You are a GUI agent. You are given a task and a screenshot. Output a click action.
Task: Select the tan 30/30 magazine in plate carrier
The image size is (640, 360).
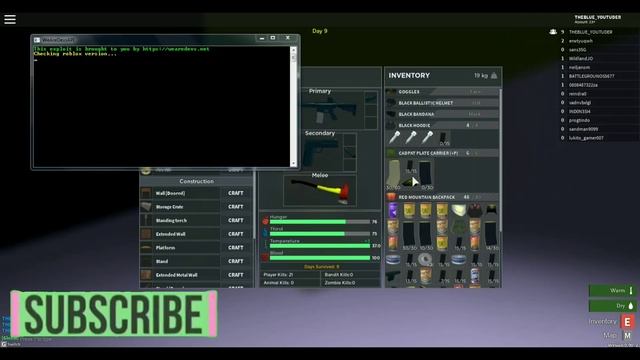tap(394, 175)
